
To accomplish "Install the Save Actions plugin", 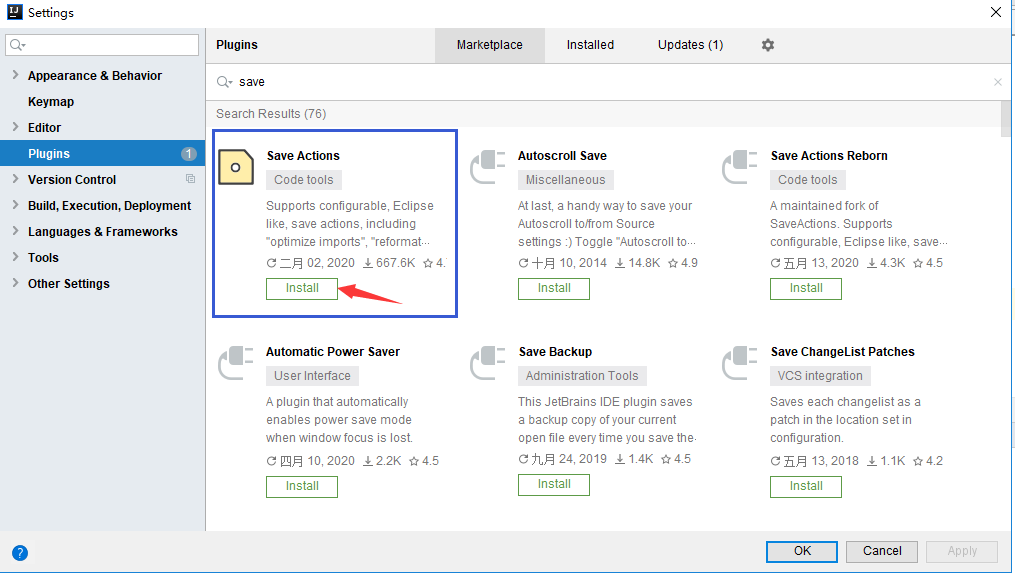I will [x=302, y=289].
